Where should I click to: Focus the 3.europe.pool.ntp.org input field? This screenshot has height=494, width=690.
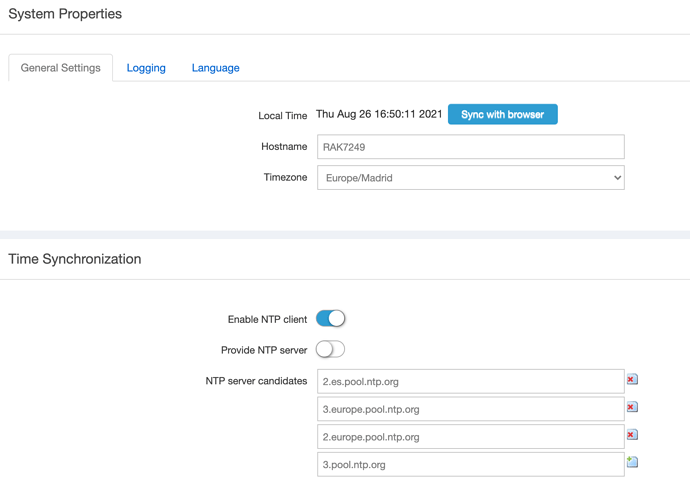(470, 409)
